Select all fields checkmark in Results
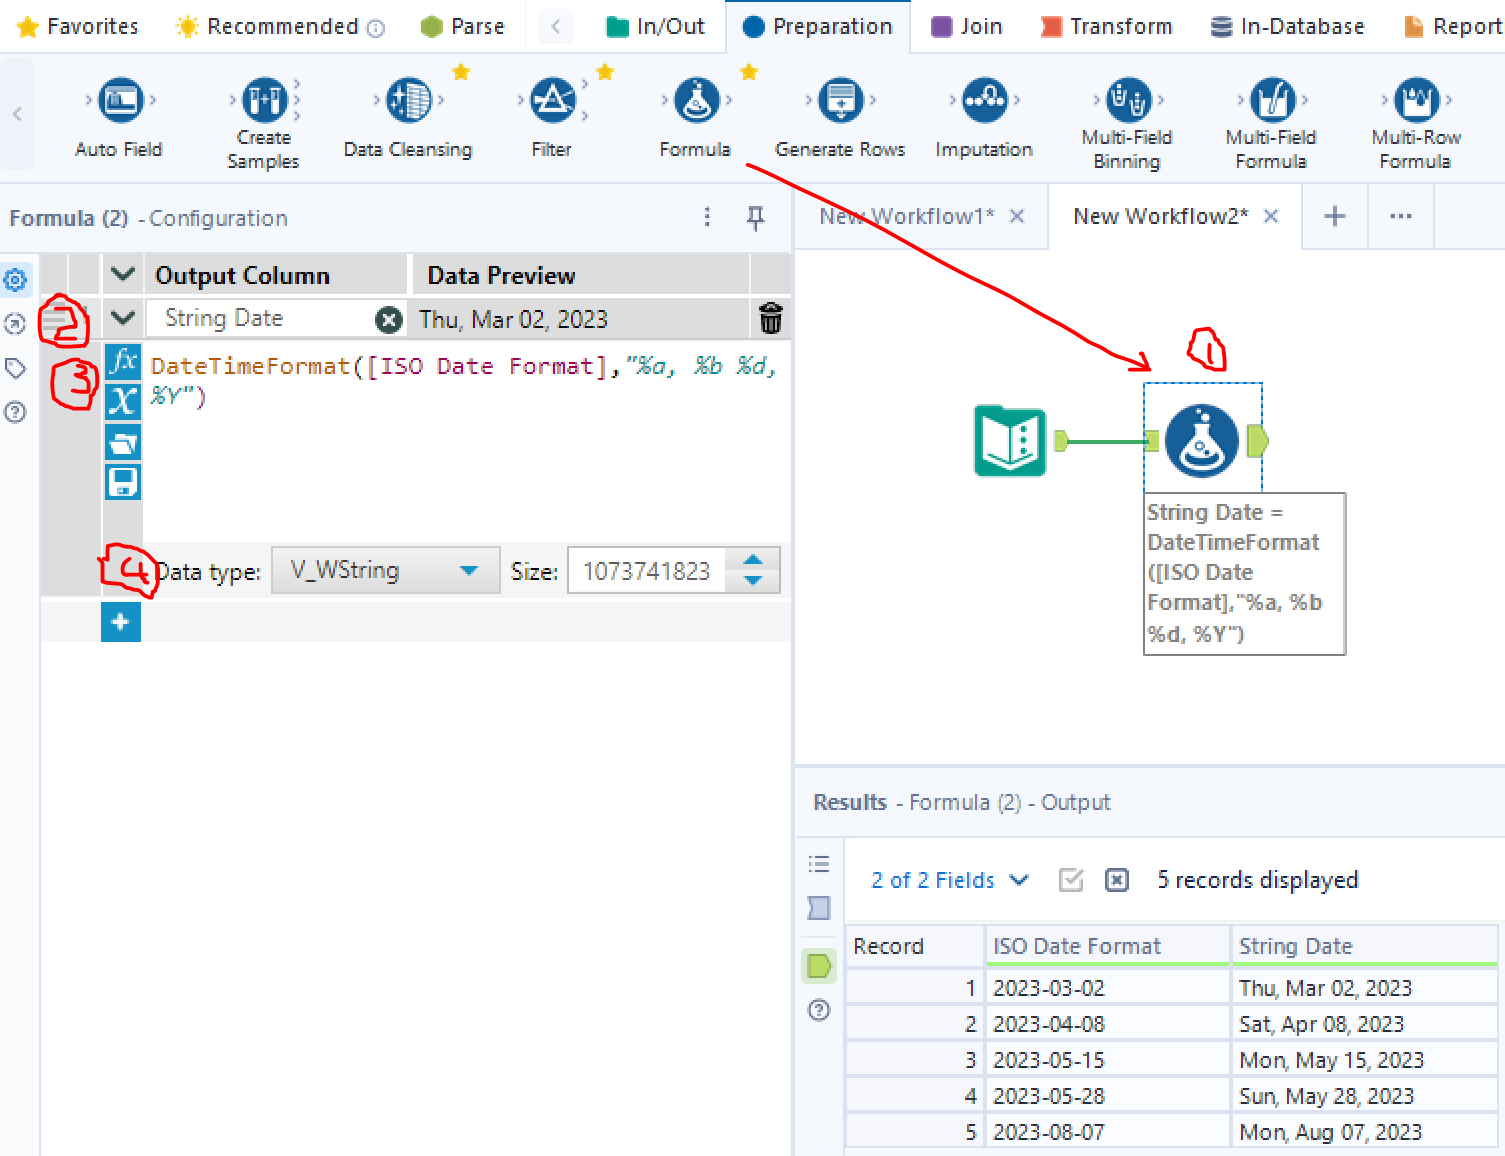Viewport: 1505px width, 1156px height. [x=1071, y=880]
